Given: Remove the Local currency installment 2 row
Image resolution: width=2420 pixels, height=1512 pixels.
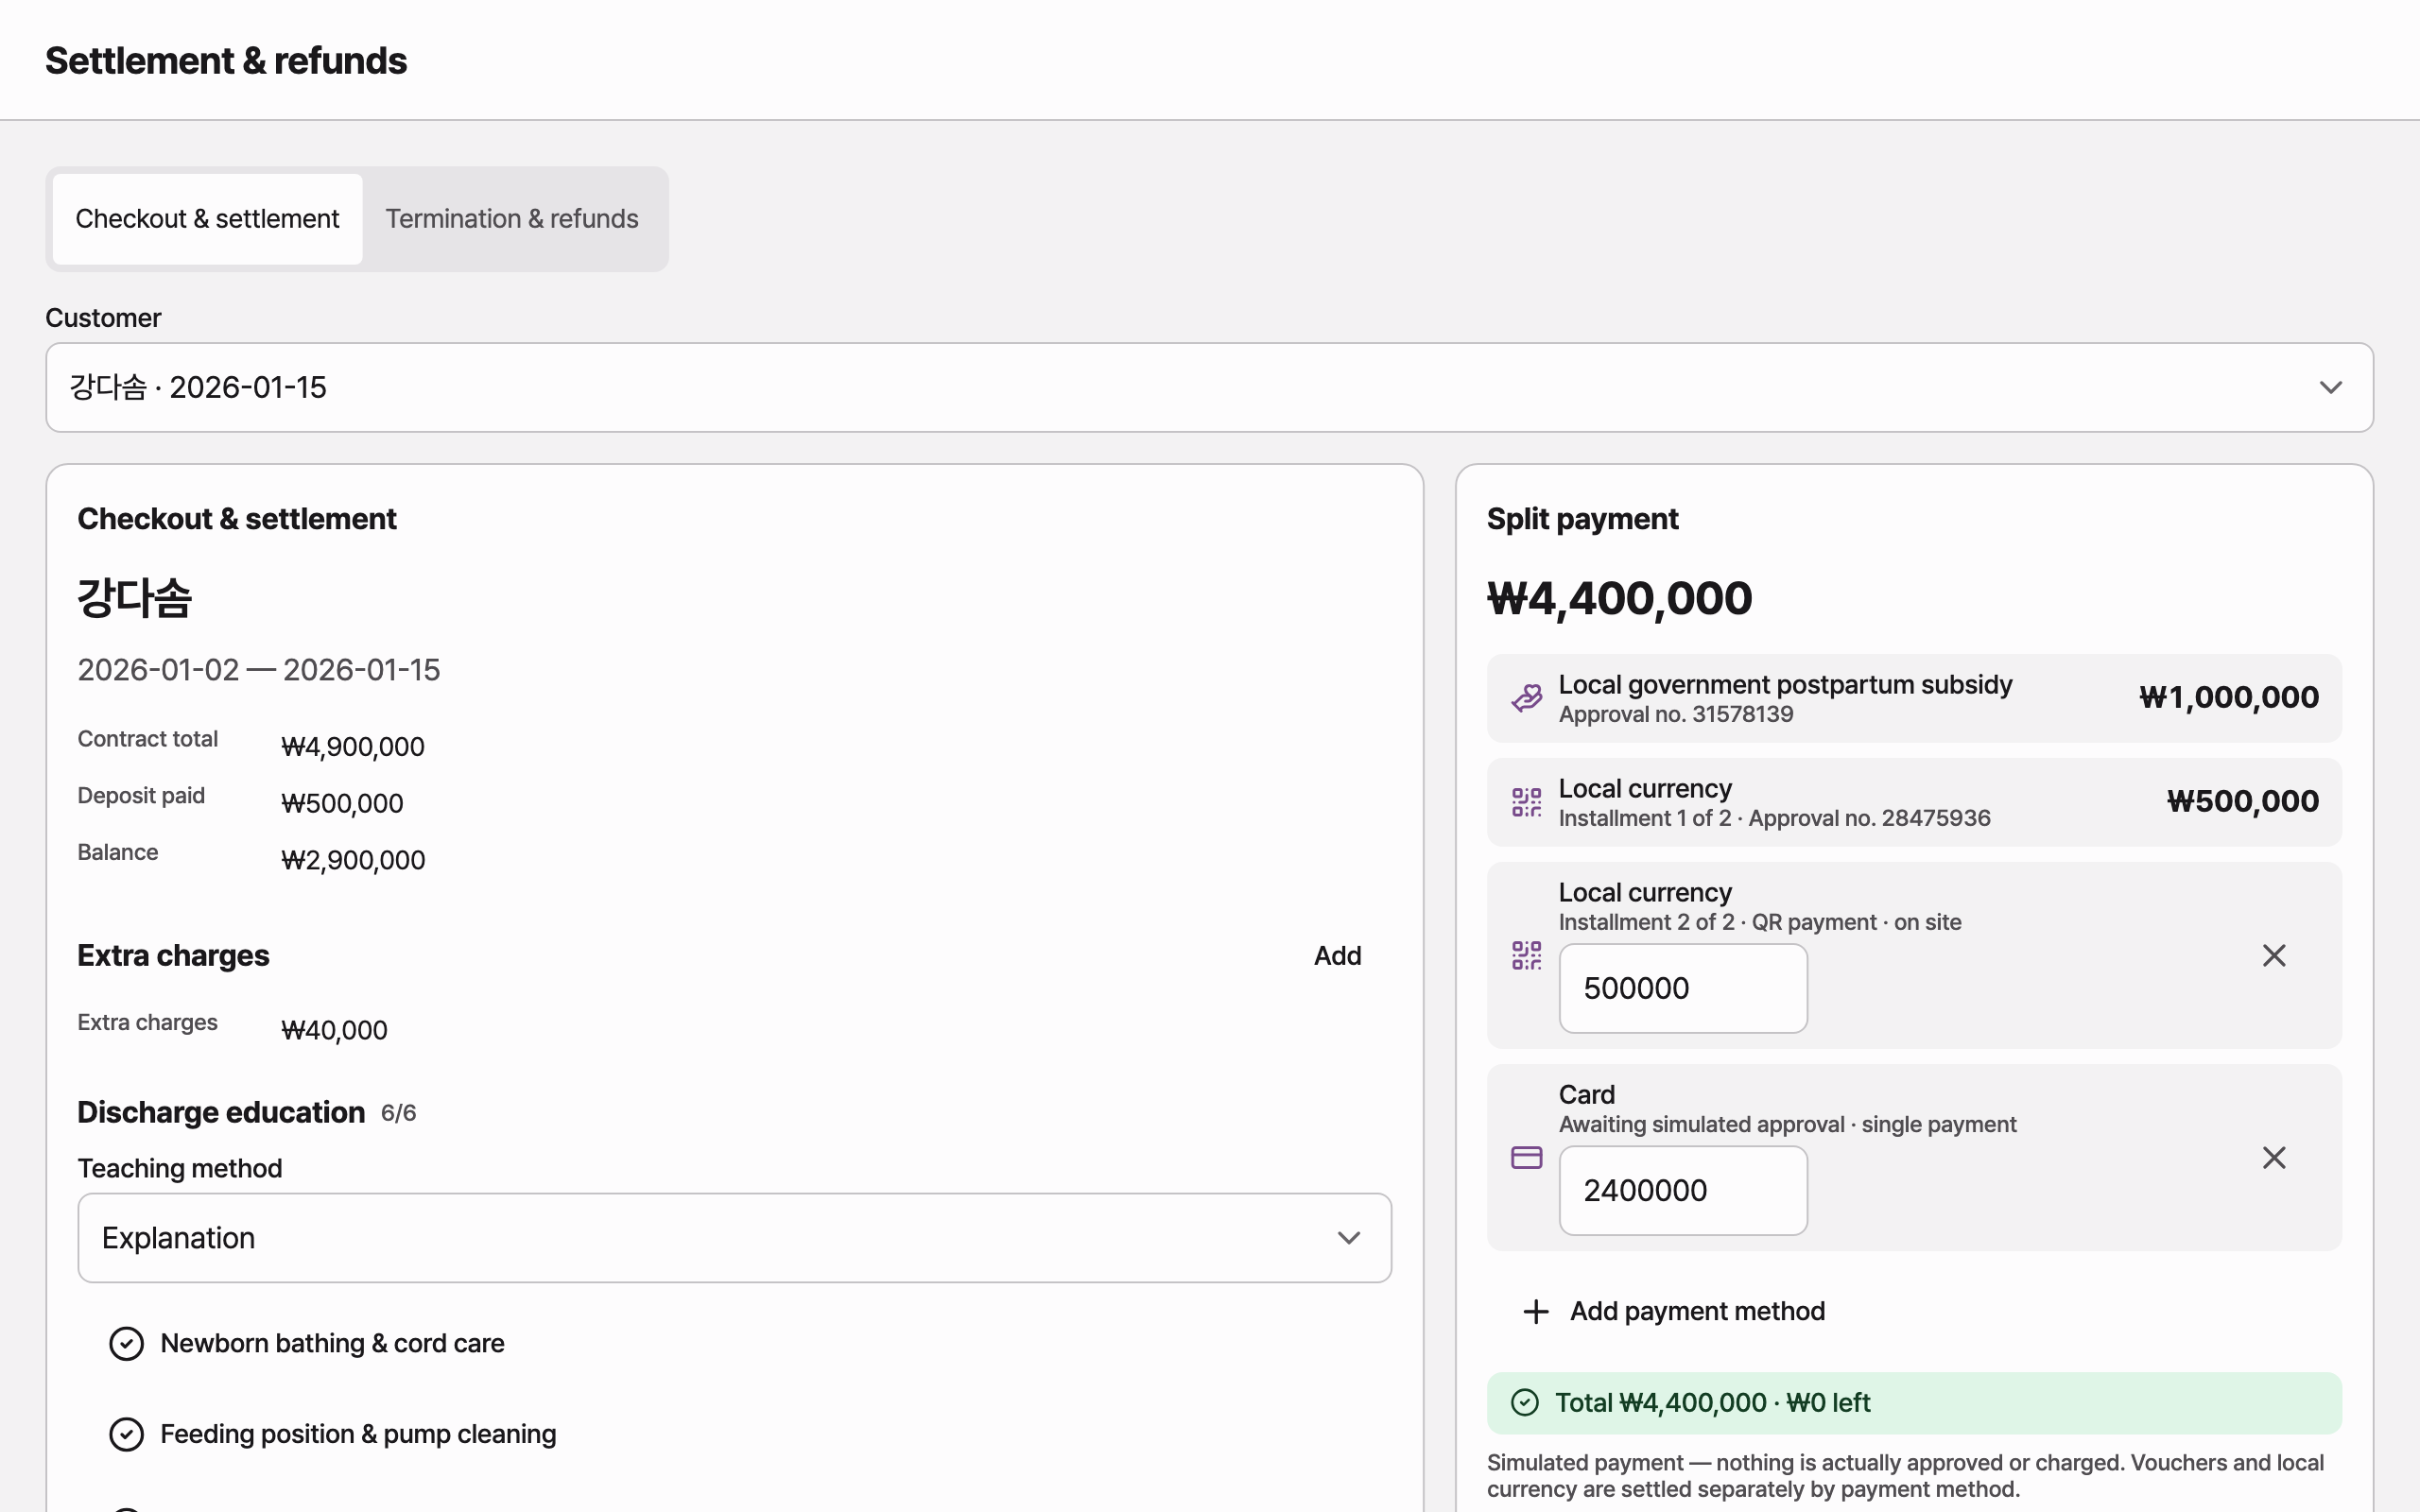Looking at the screenshot, I should [x=2274, y=955].
